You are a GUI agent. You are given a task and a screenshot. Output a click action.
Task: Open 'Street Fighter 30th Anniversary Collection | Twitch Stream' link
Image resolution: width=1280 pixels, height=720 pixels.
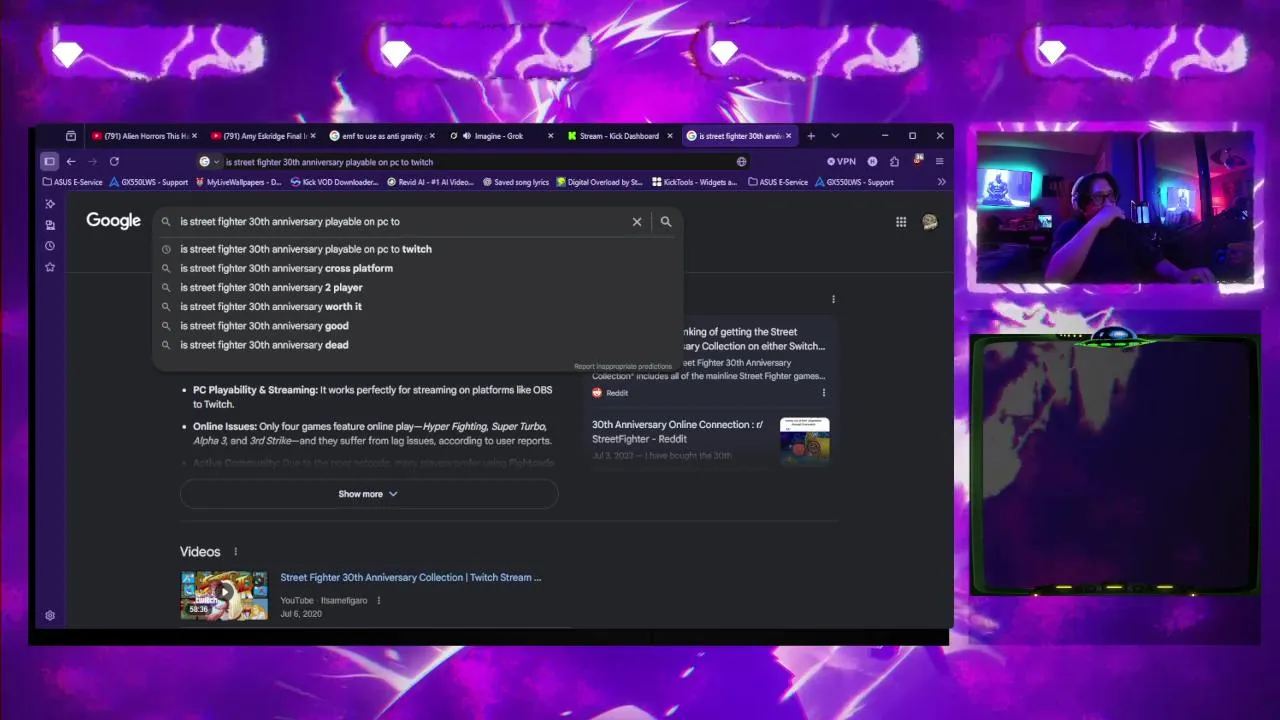(411, 577)
